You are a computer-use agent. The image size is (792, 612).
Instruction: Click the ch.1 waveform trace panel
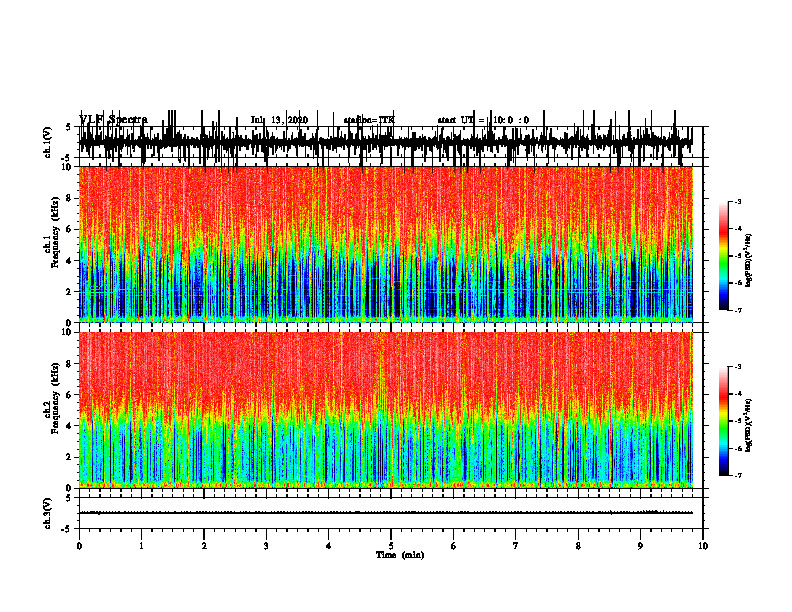click(390, 142)
